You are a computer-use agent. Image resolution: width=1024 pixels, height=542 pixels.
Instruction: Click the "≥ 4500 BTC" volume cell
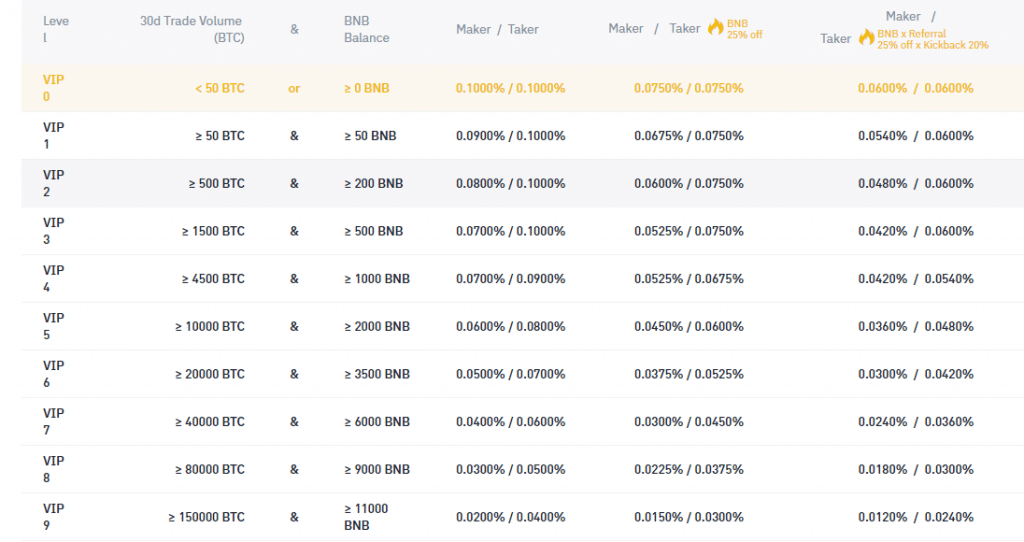click(x=213, y=279)
